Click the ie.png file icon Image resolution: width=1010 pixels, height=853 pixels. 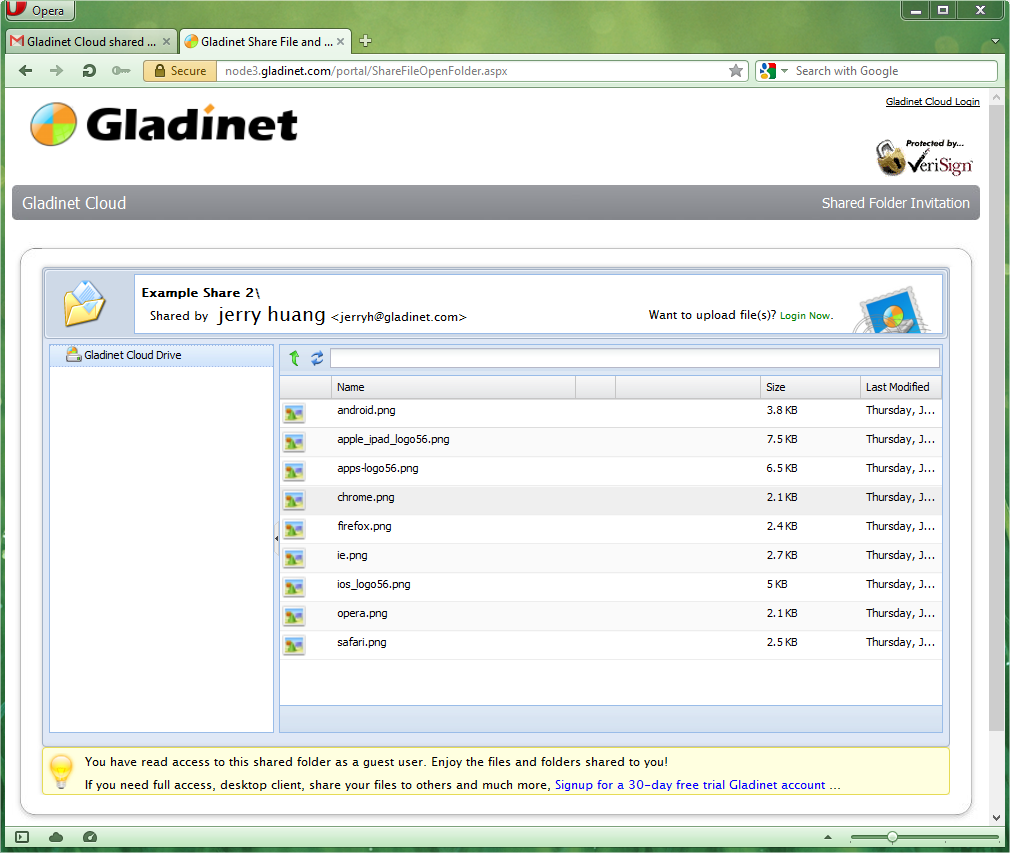294,558
